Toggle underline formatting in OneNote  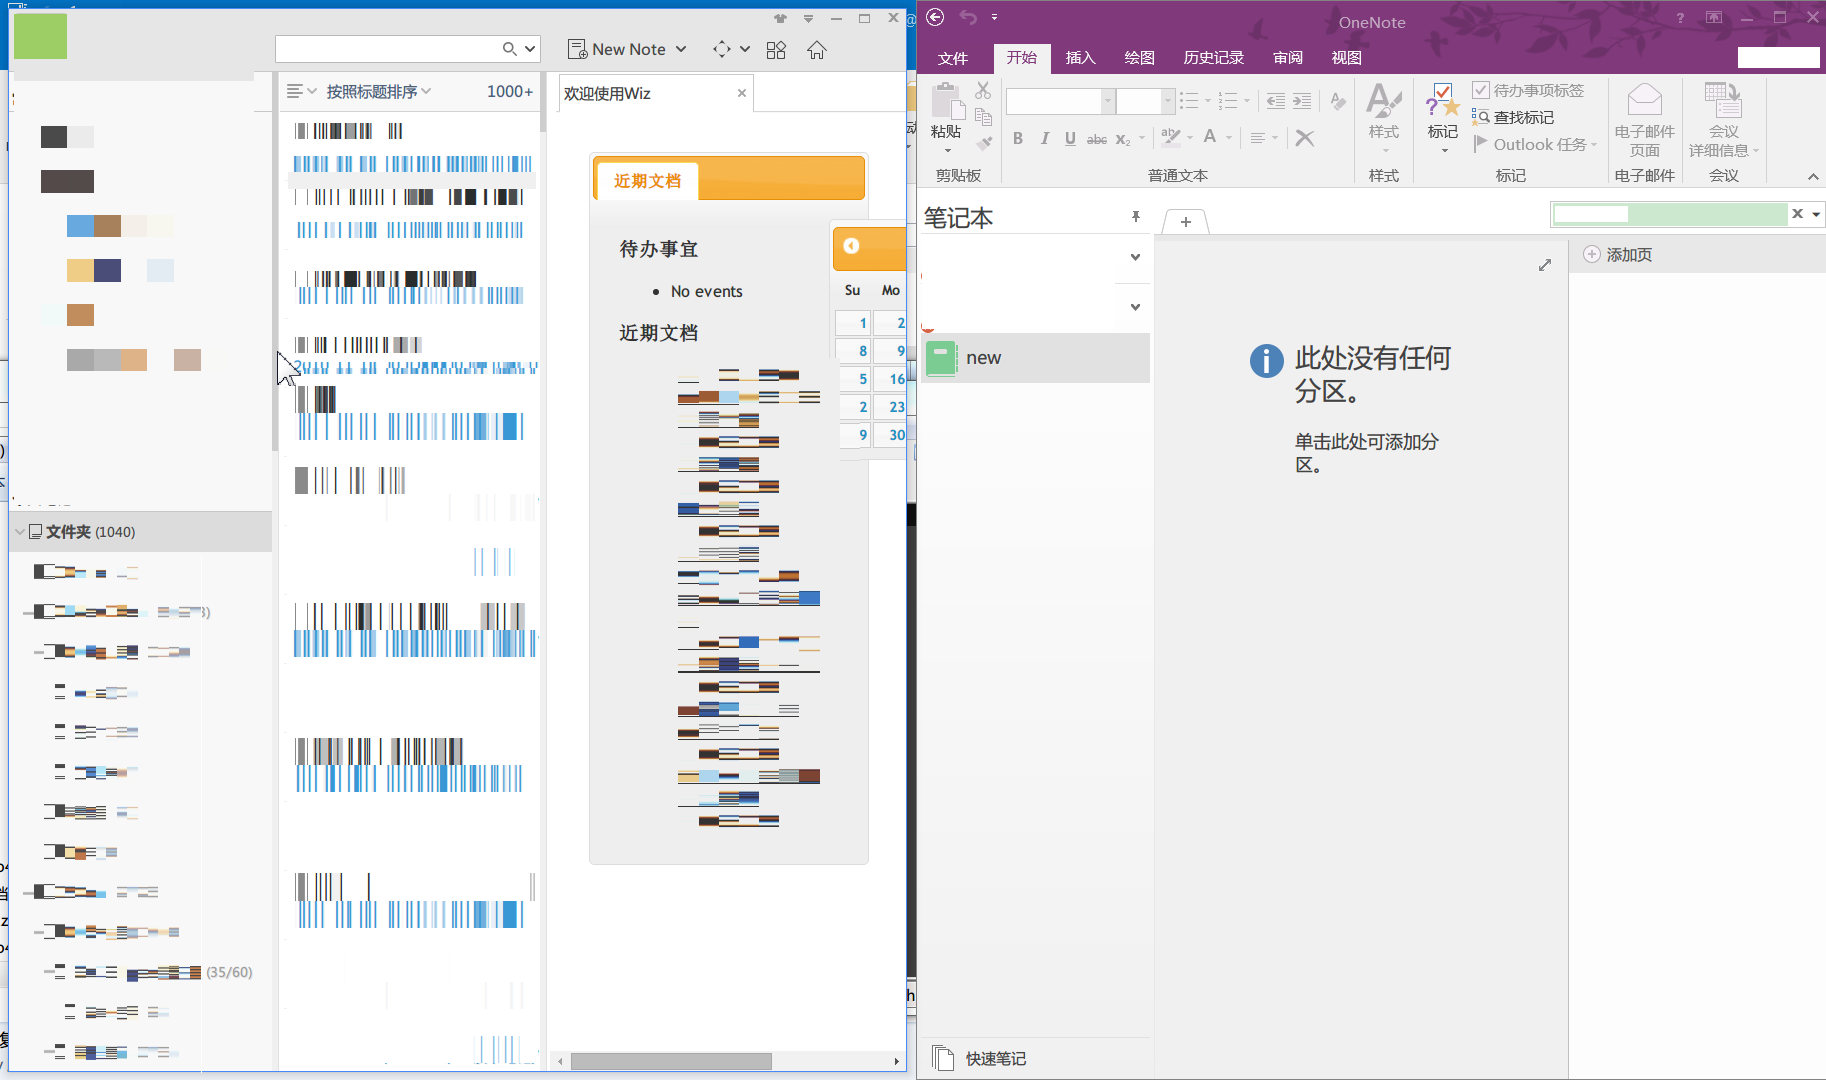tap(1071, 138)
